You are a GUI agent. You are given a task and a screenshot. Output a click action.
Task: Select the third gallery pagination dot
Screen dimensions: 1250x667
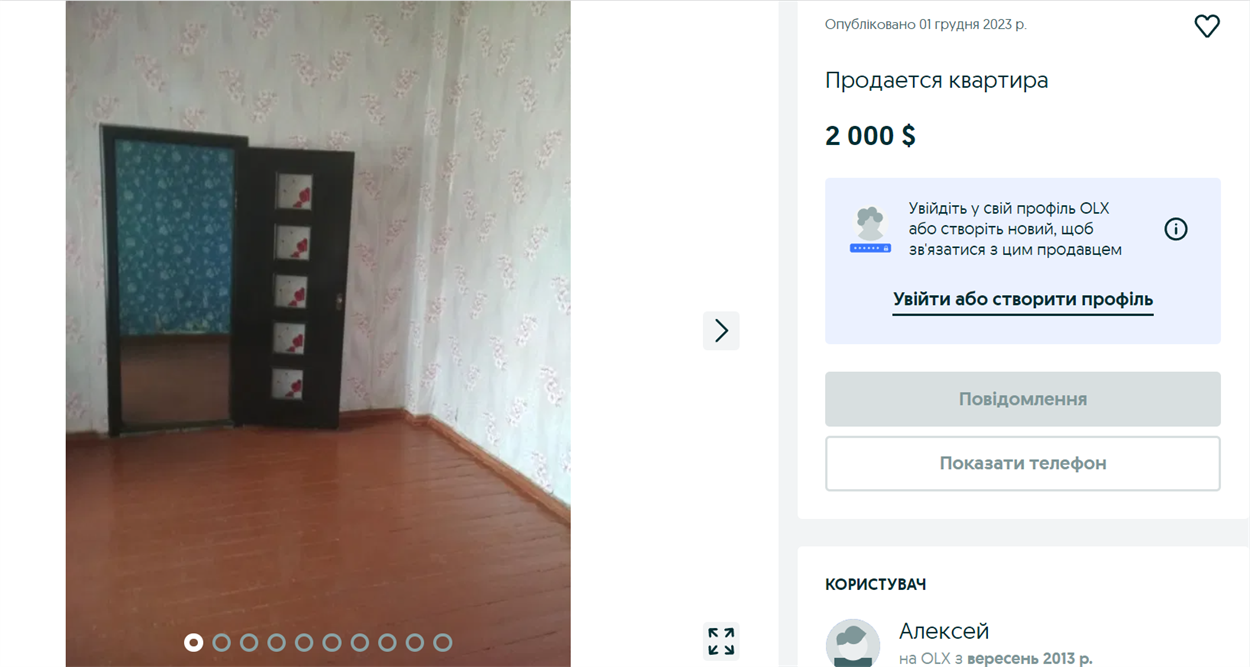coord(249,642)
